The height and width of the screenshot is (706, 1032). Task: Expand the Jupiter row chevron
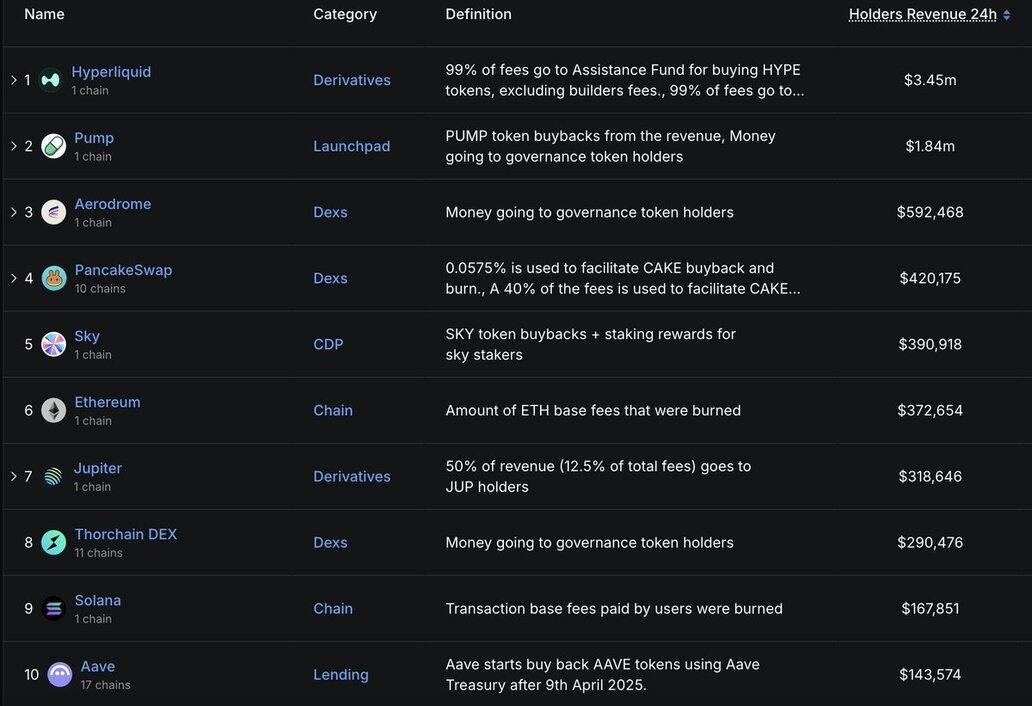coord(13,476)
